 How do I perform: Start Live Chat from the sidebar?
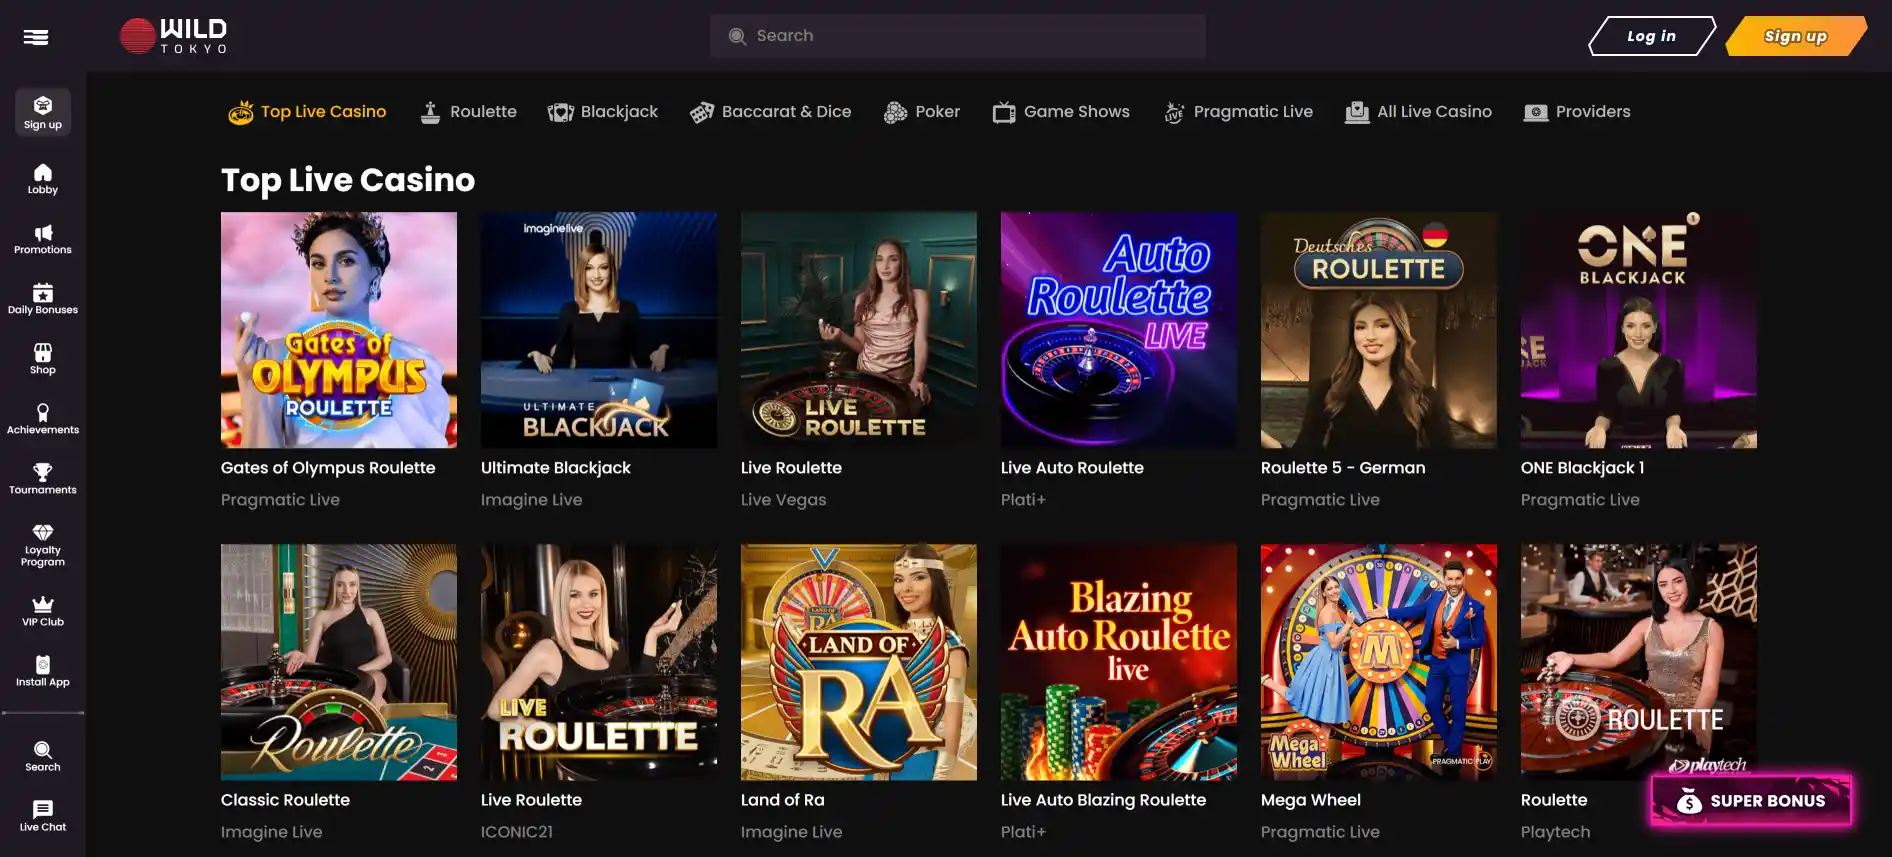tap(43, 816)
